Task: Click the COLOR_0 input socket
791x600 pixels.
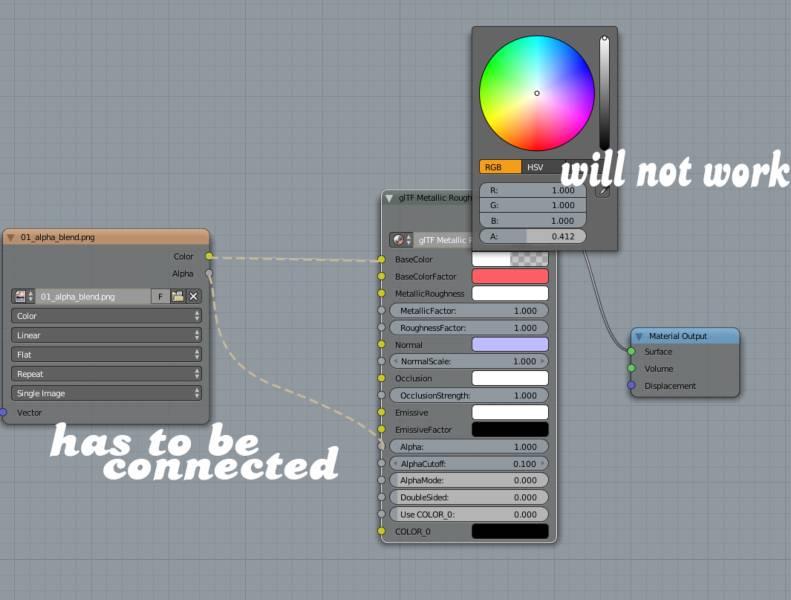Action: click(381, 531)
